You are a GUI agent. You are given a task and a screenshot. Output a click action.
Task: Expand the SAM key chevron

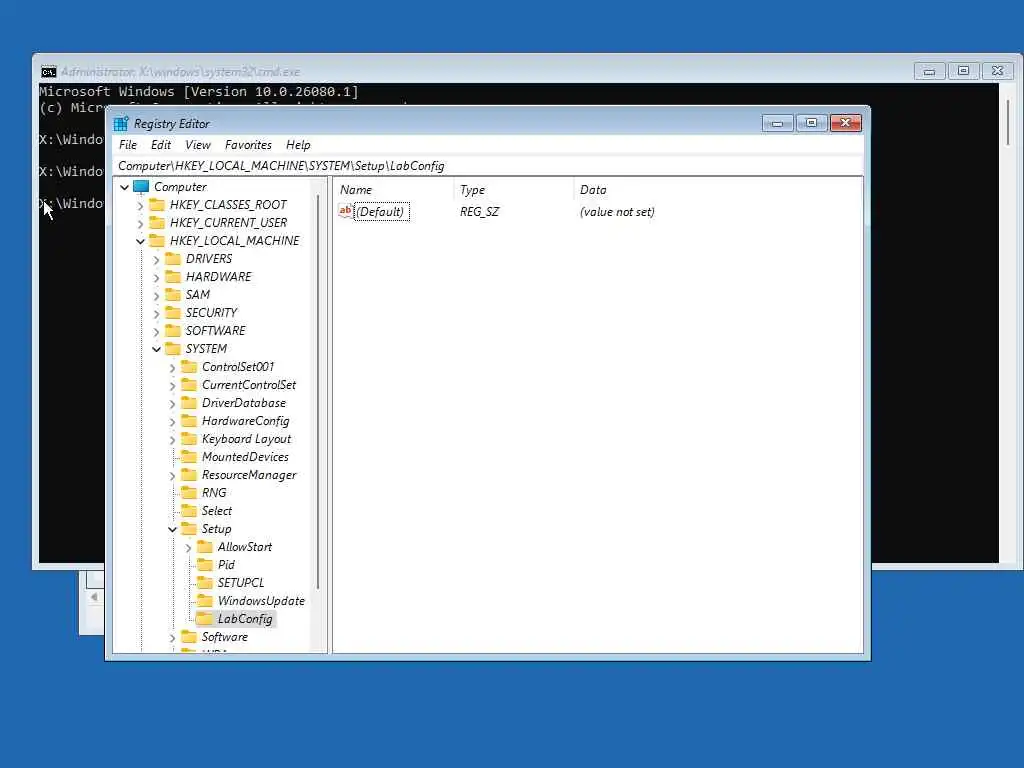pos(156,296)
